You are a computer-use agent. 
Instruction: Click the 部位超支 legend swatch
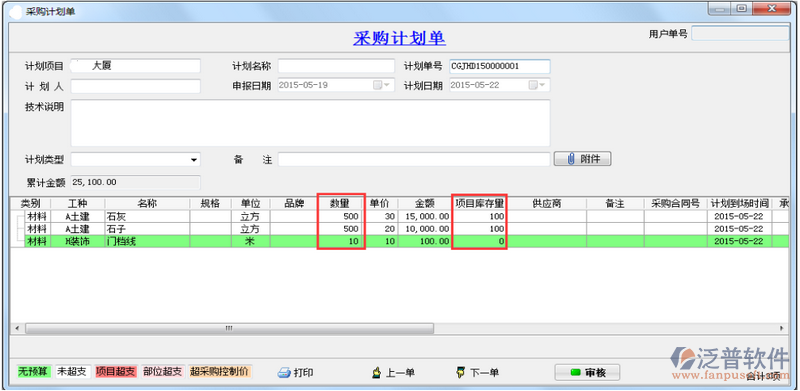click(x=162, y=372)
